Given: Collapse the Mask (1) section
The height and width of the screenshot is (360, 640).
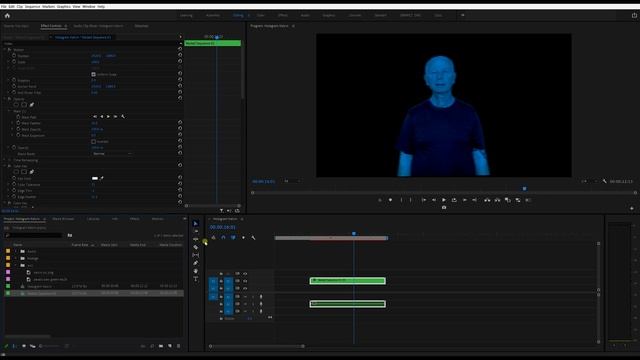Looking at the screenshot, I should [x=9, y=111].
